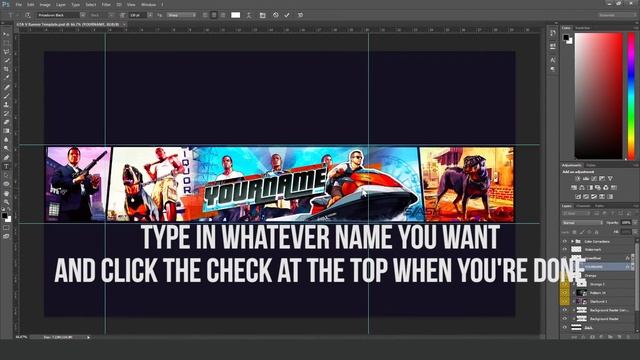Right align the text
The width and height of the screenshot is (640, 360).
pyautogui.click(x=223, y=15)
